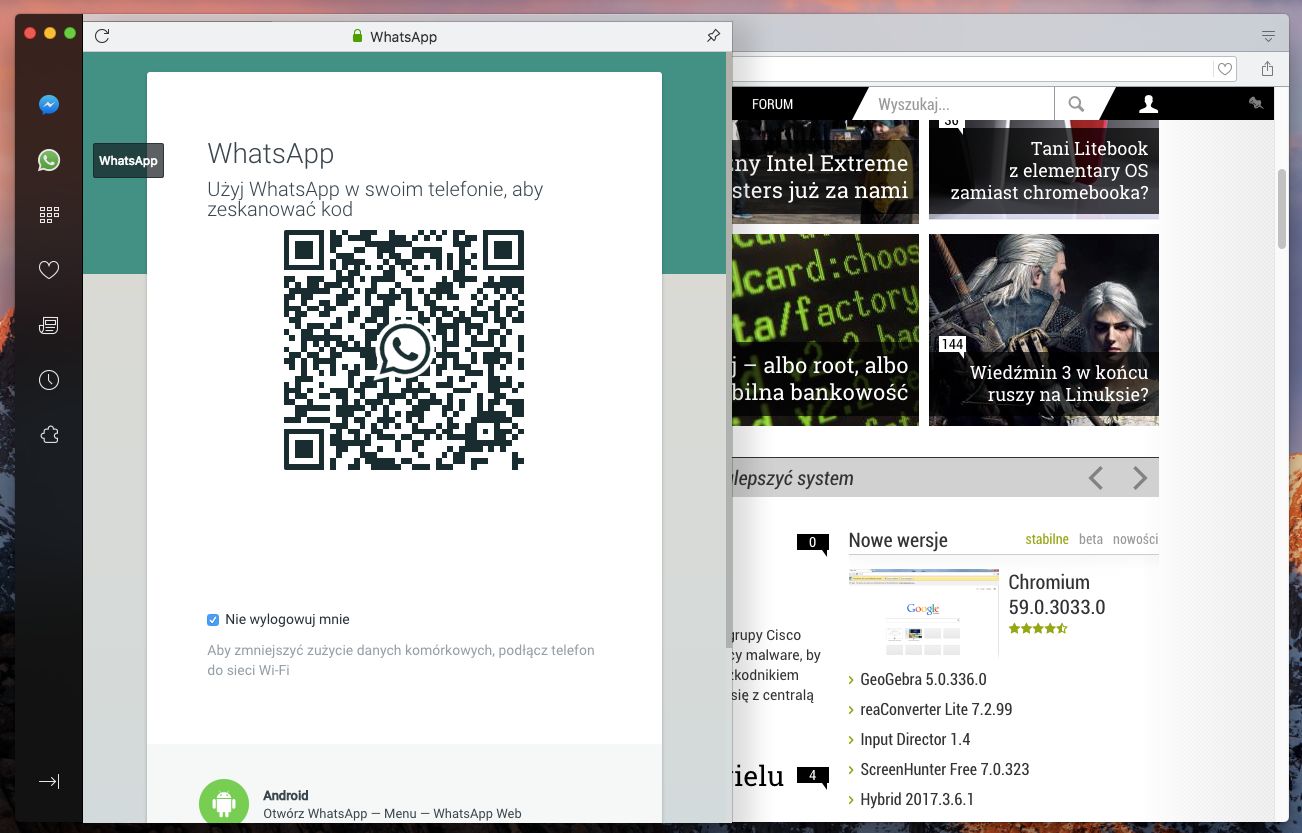Open the Chromium 59.0.3033.0 link
This screenshot has height=833, width=1302.
tap(1056, 594)
